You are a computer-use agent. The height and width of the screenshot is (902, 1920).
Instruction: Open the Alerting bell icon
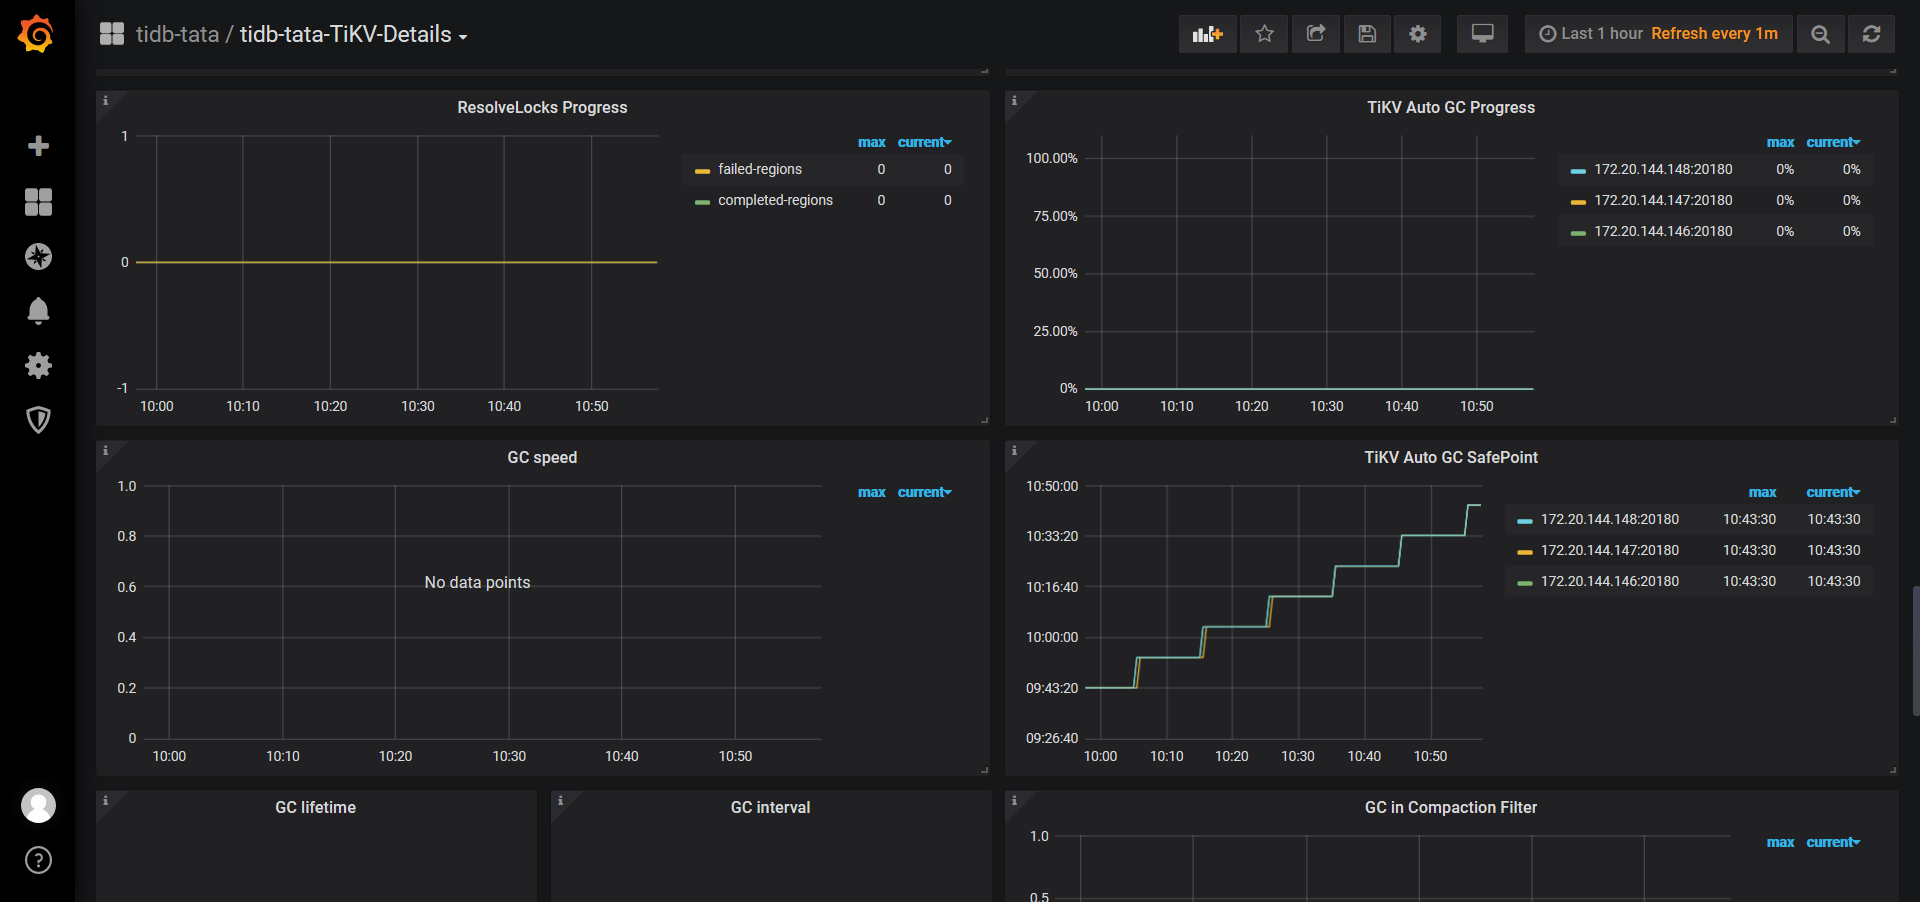38,311
